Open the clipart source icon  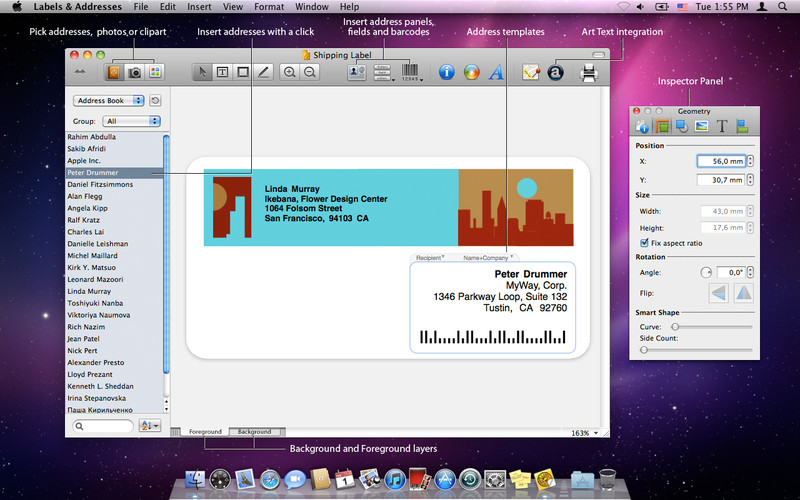click(x=155, y=72)
